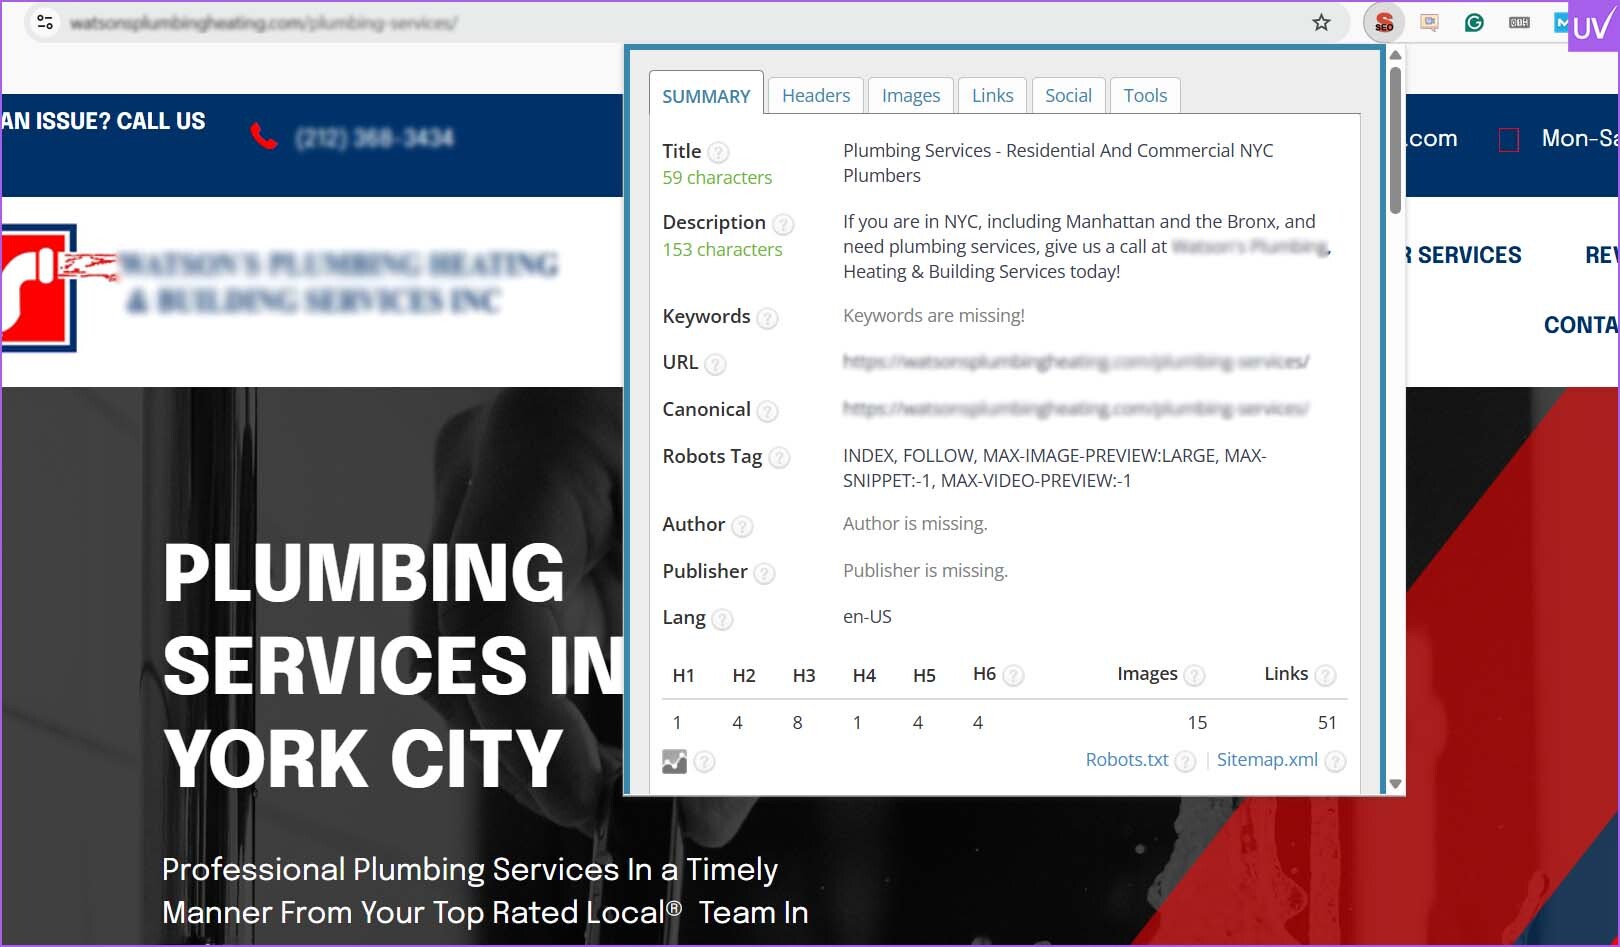Call the phone number in header
This screenshot has width=1620, height=947.
pyautogui.click(x=374, y=137)
